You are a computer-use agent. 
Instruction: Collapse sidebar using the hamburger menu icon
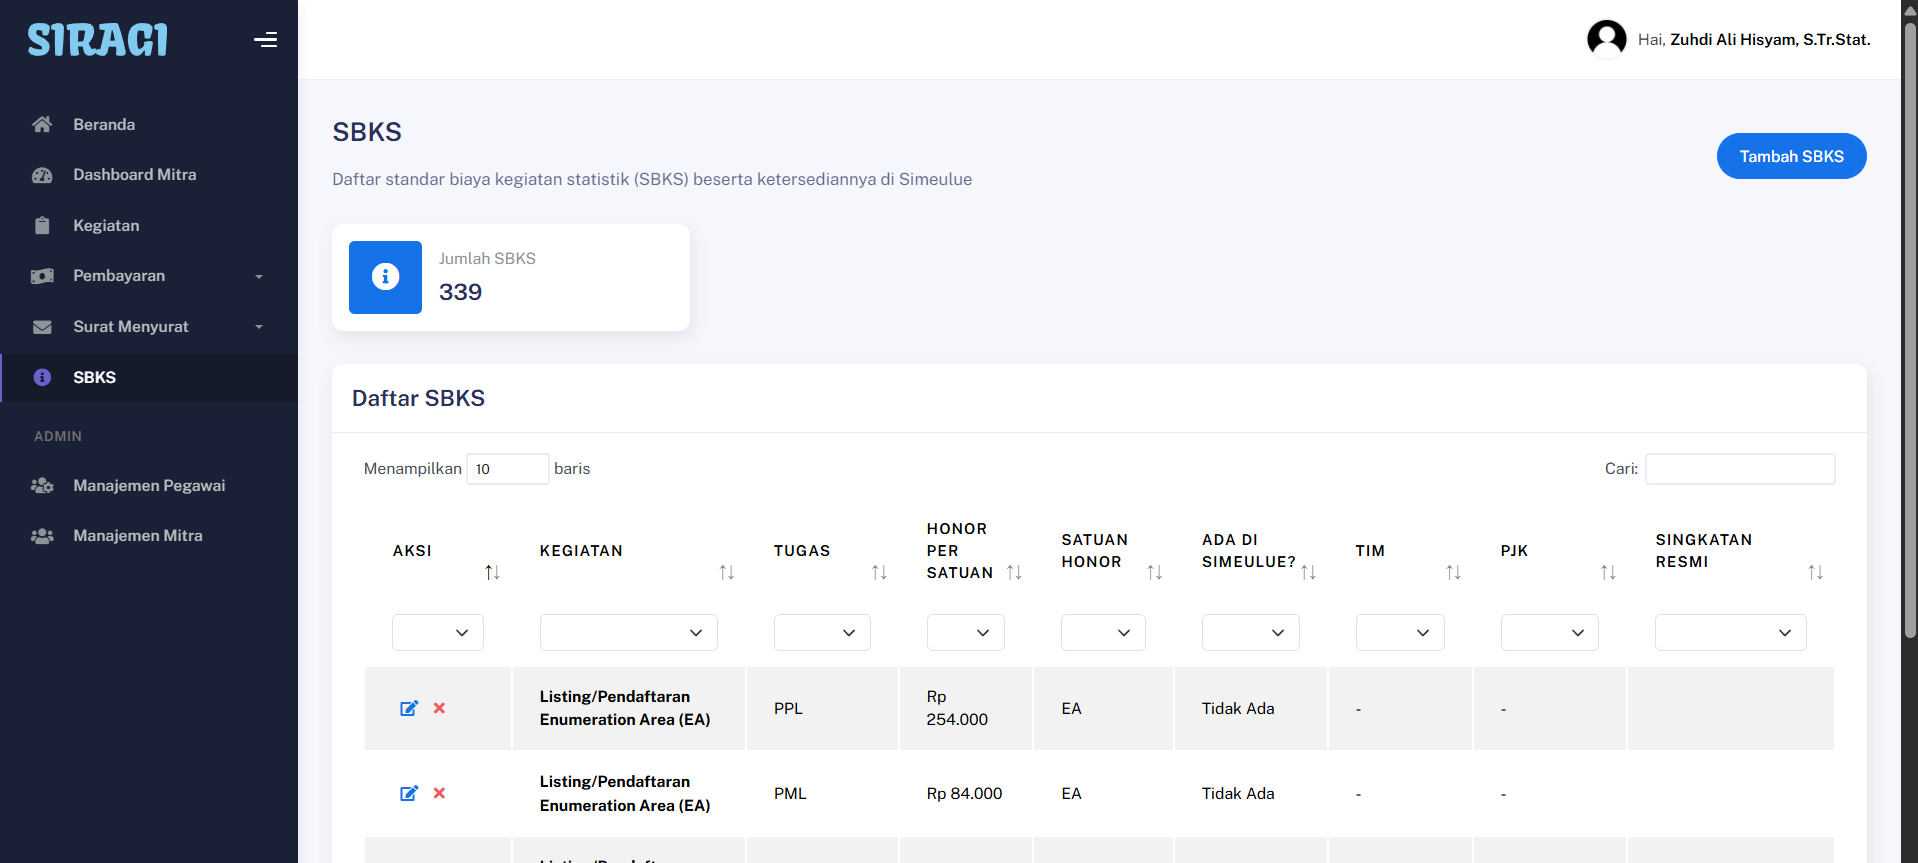[265, 40]
